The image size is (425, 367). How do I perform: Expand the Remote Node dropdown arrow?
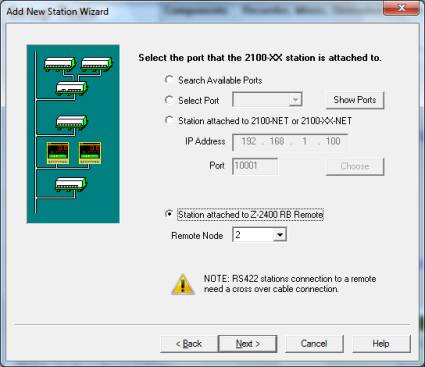(x=280, y=235)
